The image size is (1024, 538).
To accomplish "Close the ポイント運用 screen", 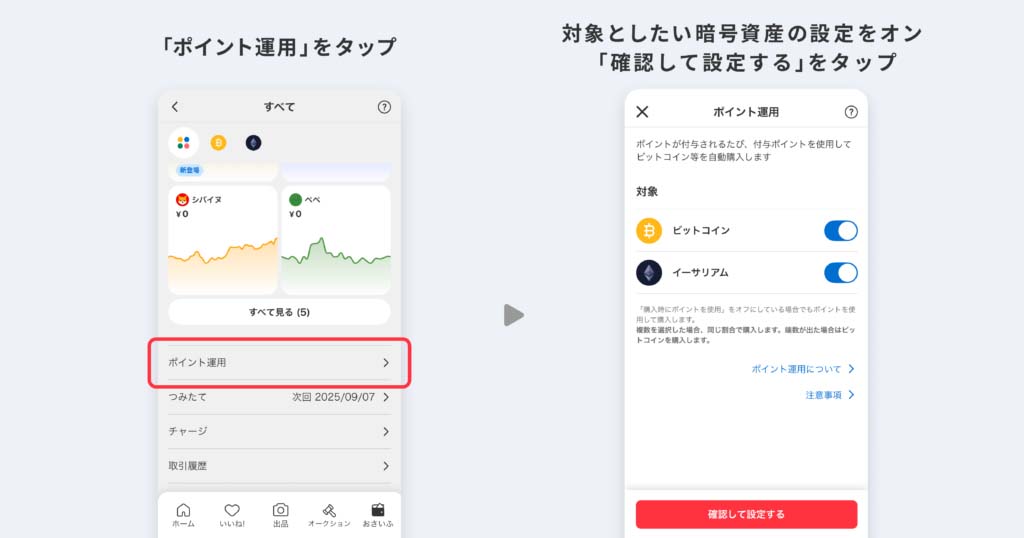I will click(x=642, y=112).
